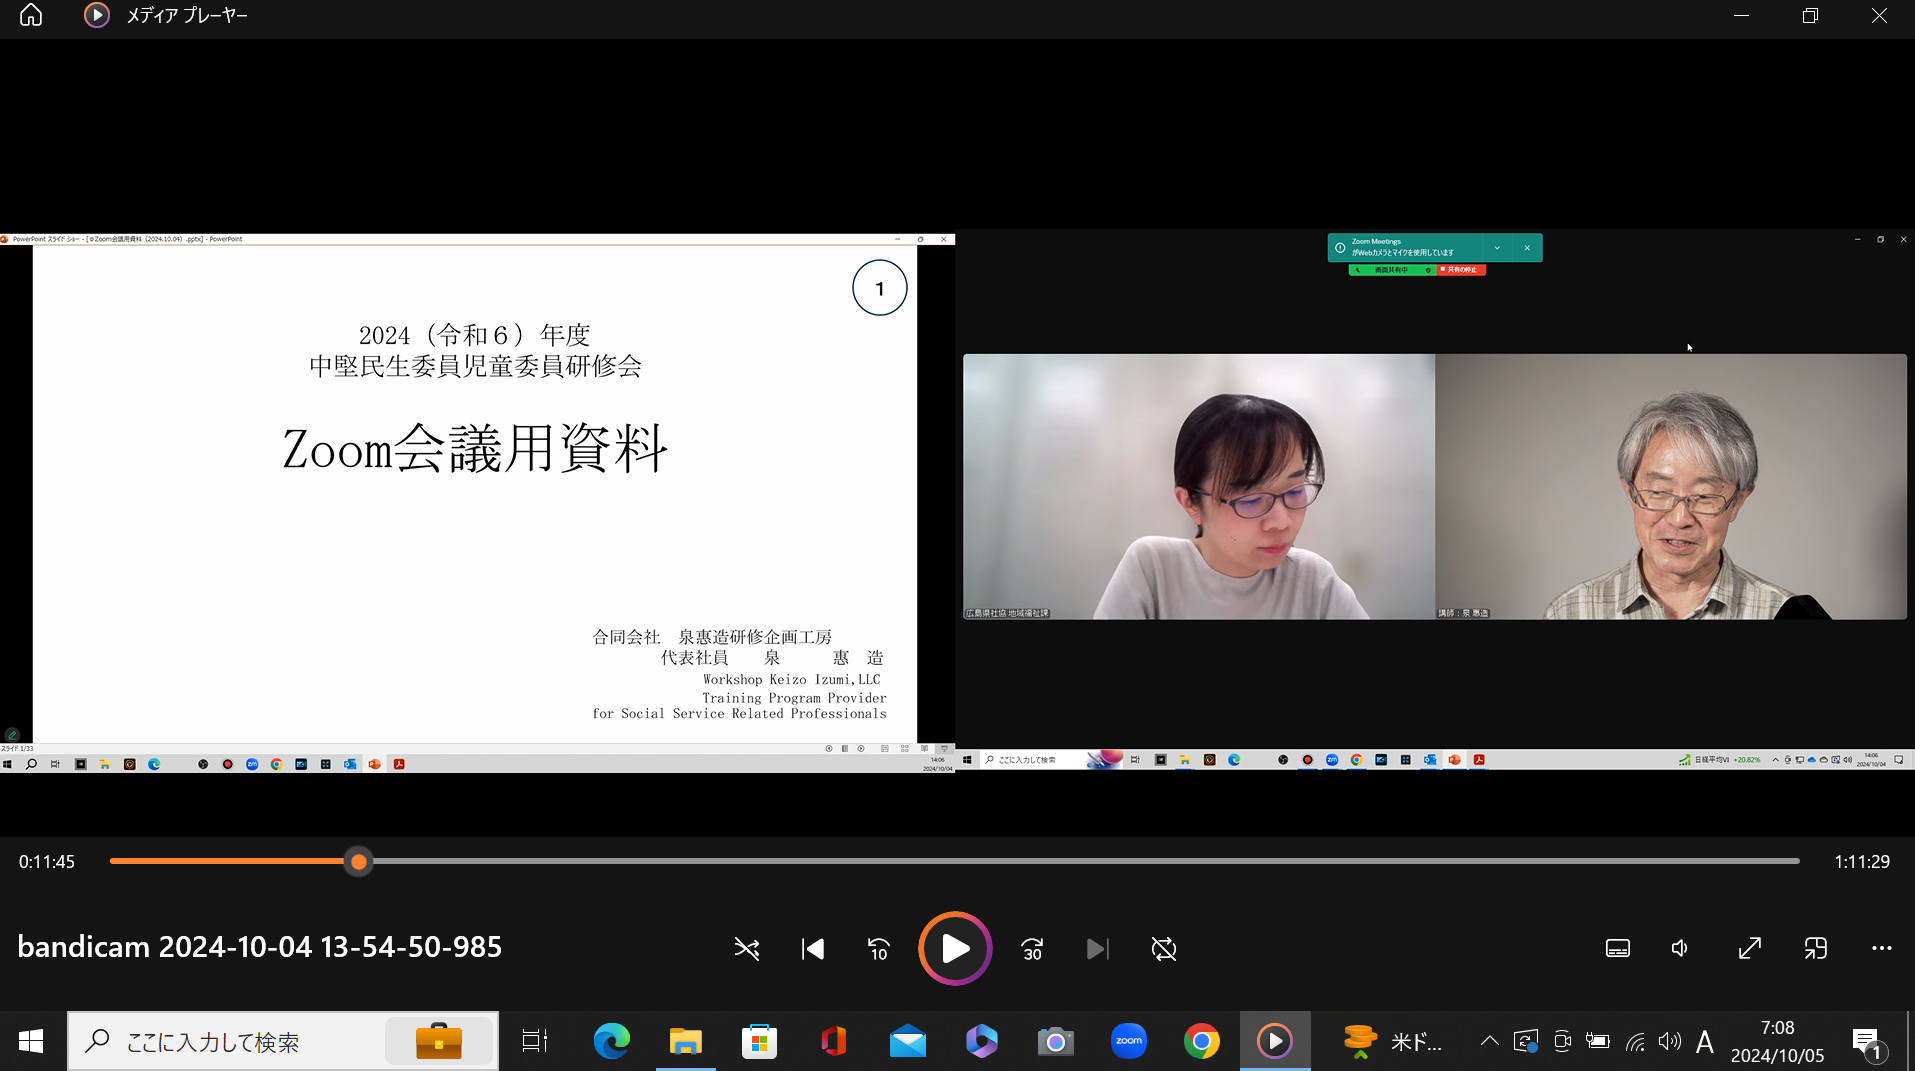Image resolution: width=1915 pixels, height=1071 pixels.
Task: Click the total duration 1:11:29
Action: [1862, 862]
